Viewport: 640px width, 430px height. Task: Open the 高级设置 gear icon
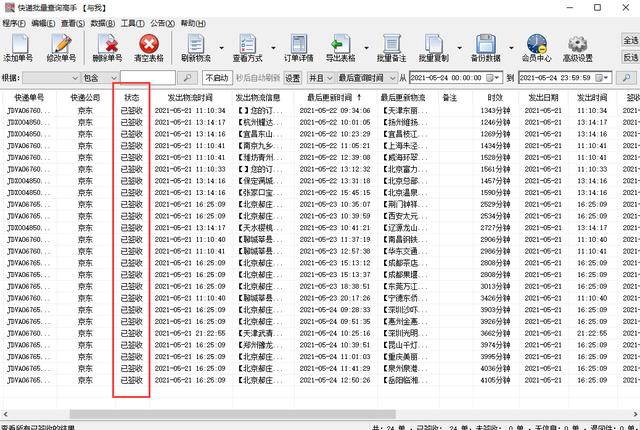point(578,48)
